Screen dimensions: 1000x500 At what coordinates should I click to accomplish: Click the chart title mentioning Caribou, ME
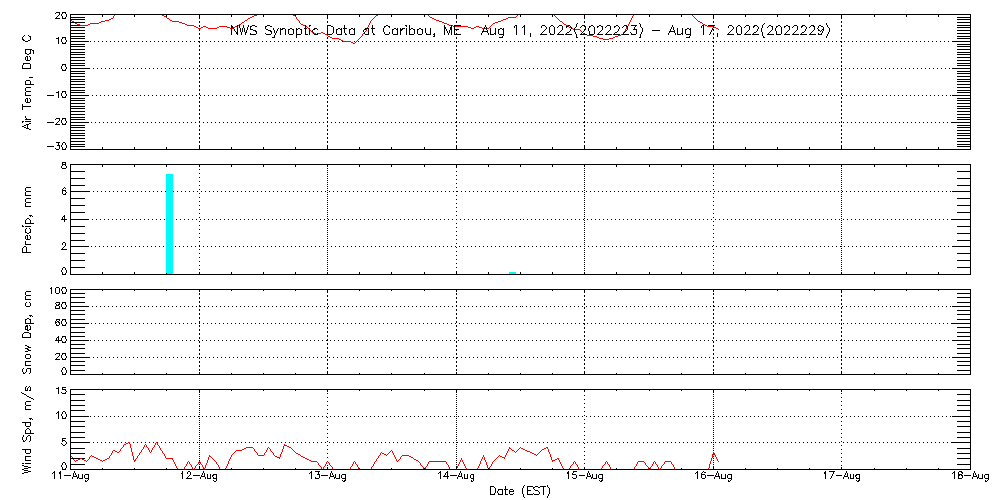[x=530, y=30]
